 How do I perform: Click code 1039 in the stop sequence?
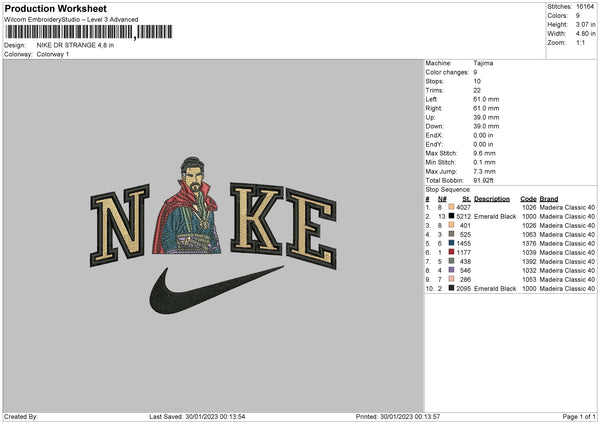tap(529, 253)
